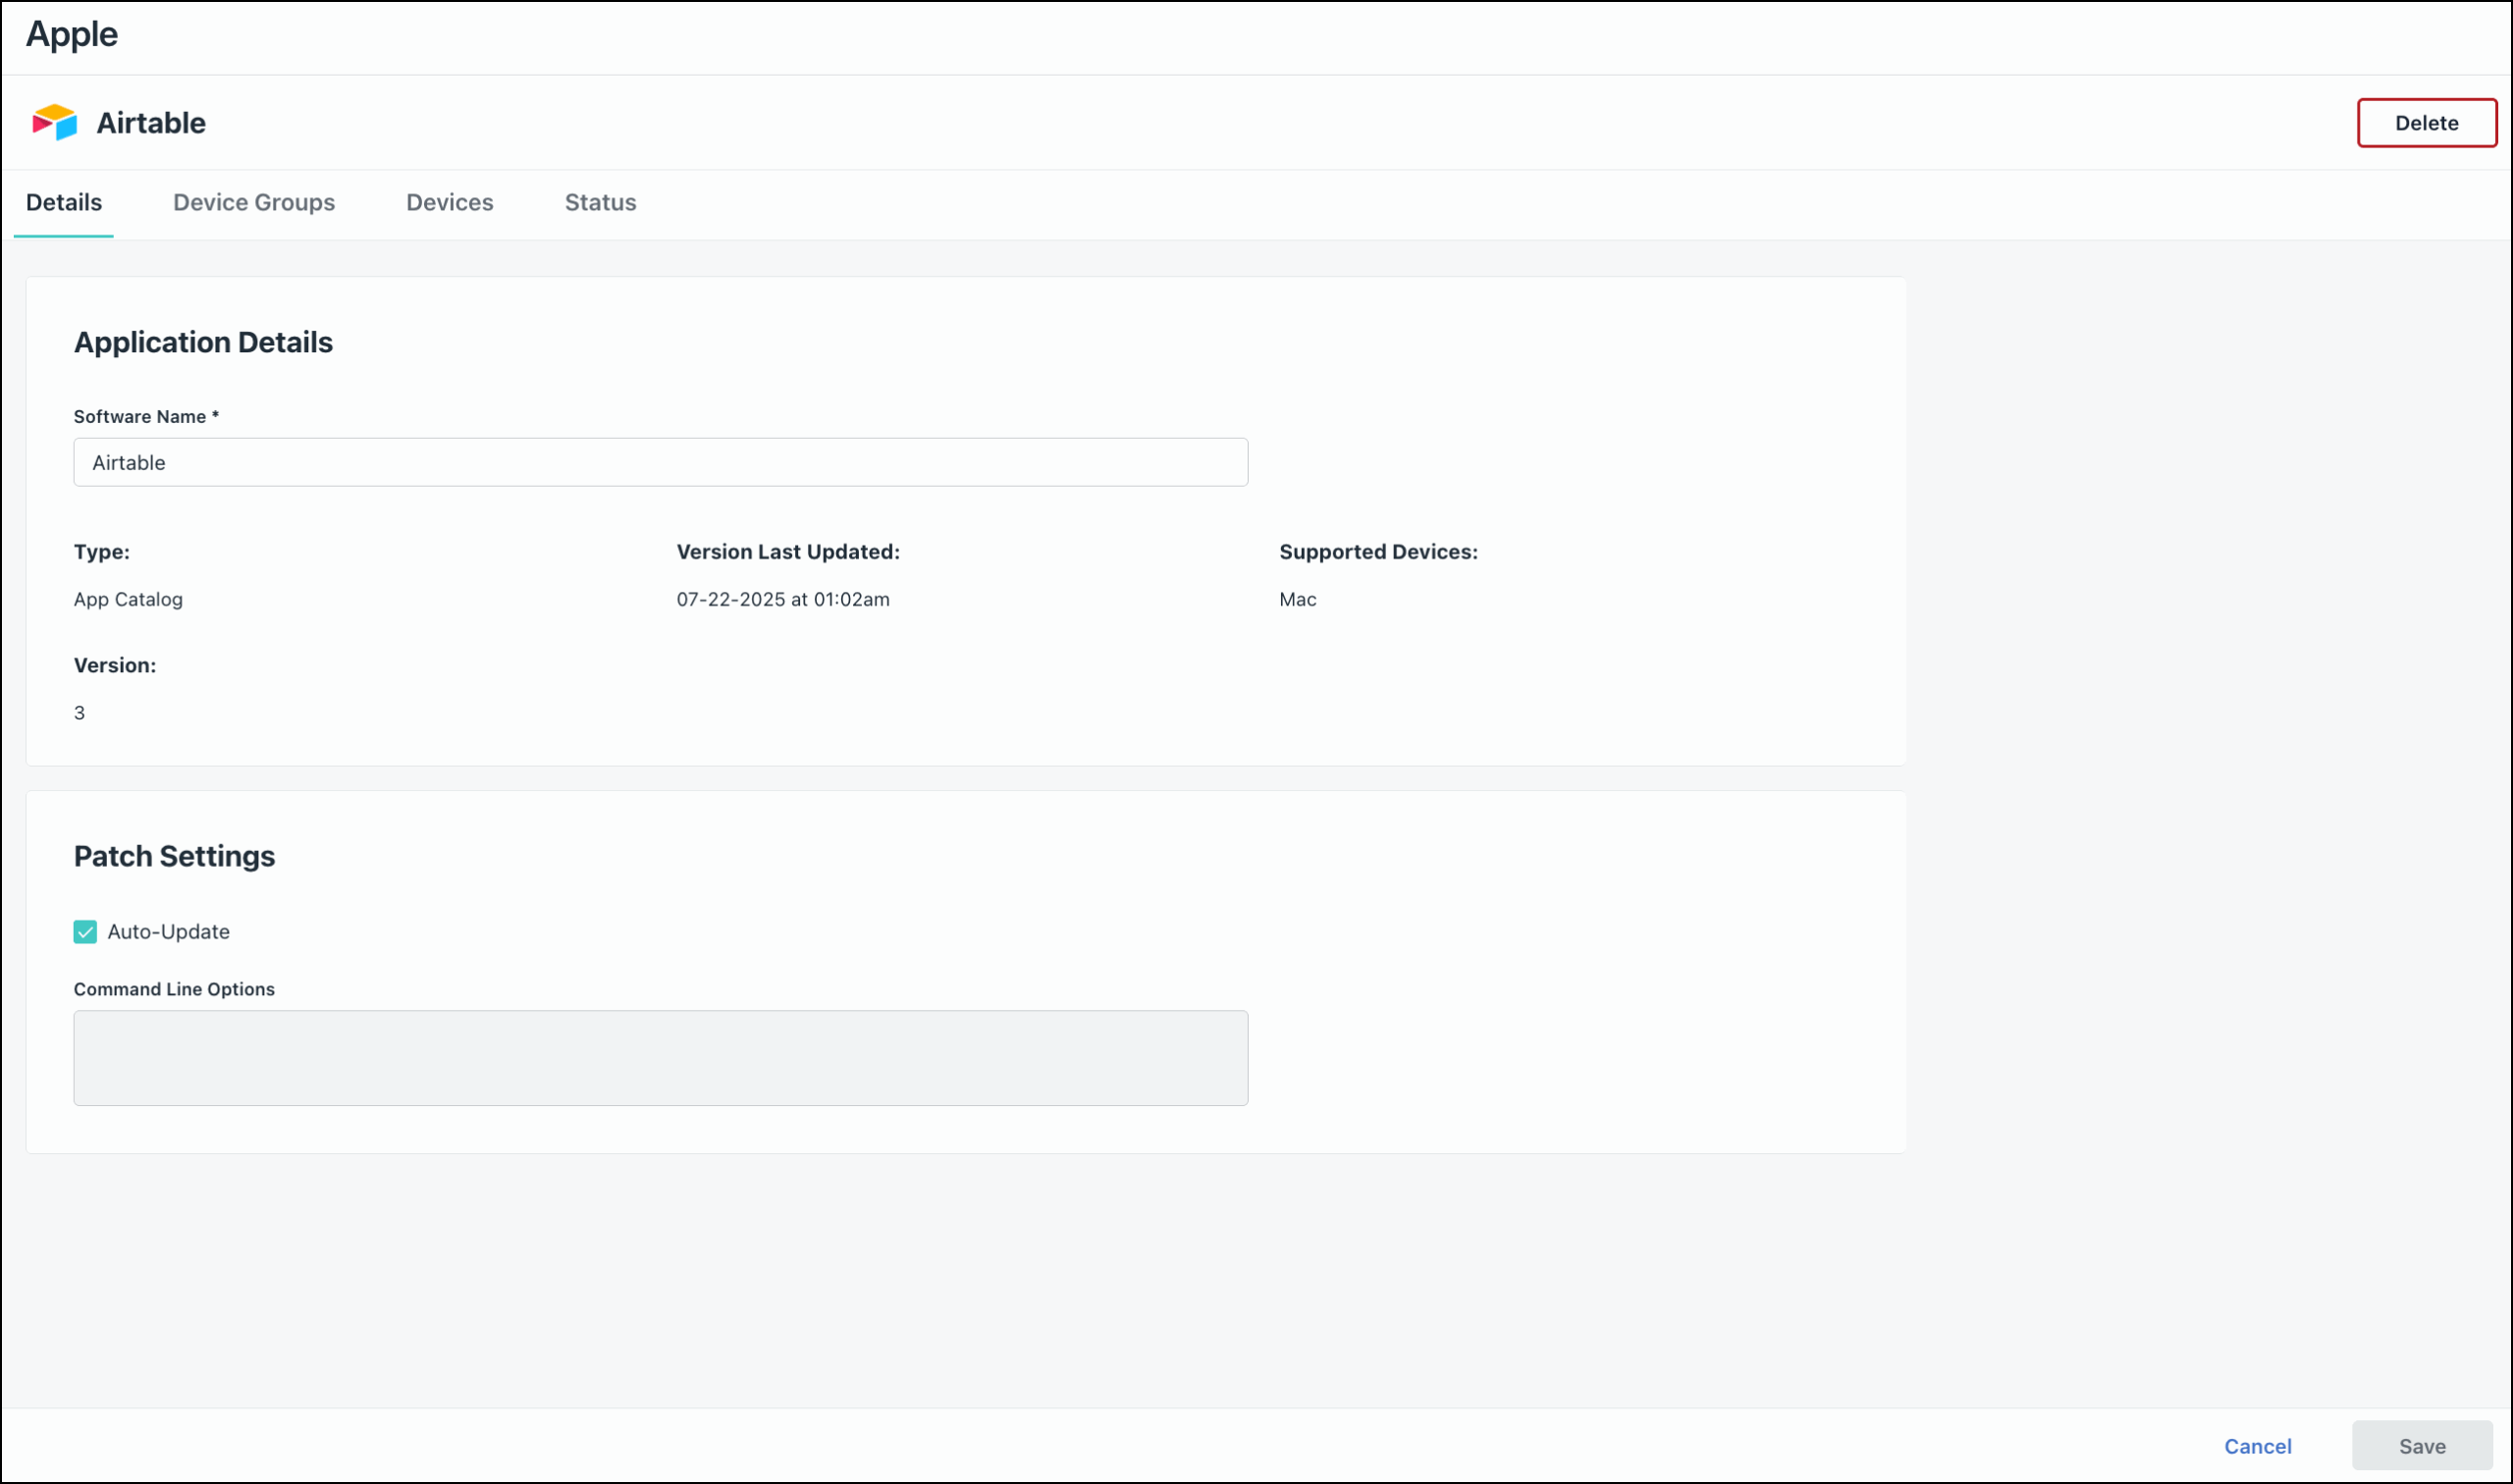
Task: Focus the Command Line Options textarea
Action: click(660, 1057)
